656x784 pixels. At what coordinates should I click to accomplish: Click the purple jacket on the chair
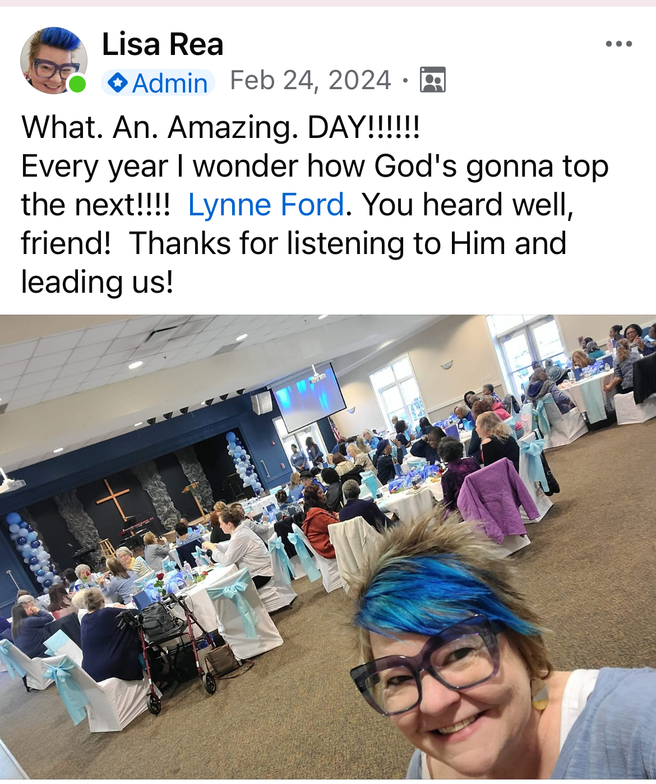[496, 498]
